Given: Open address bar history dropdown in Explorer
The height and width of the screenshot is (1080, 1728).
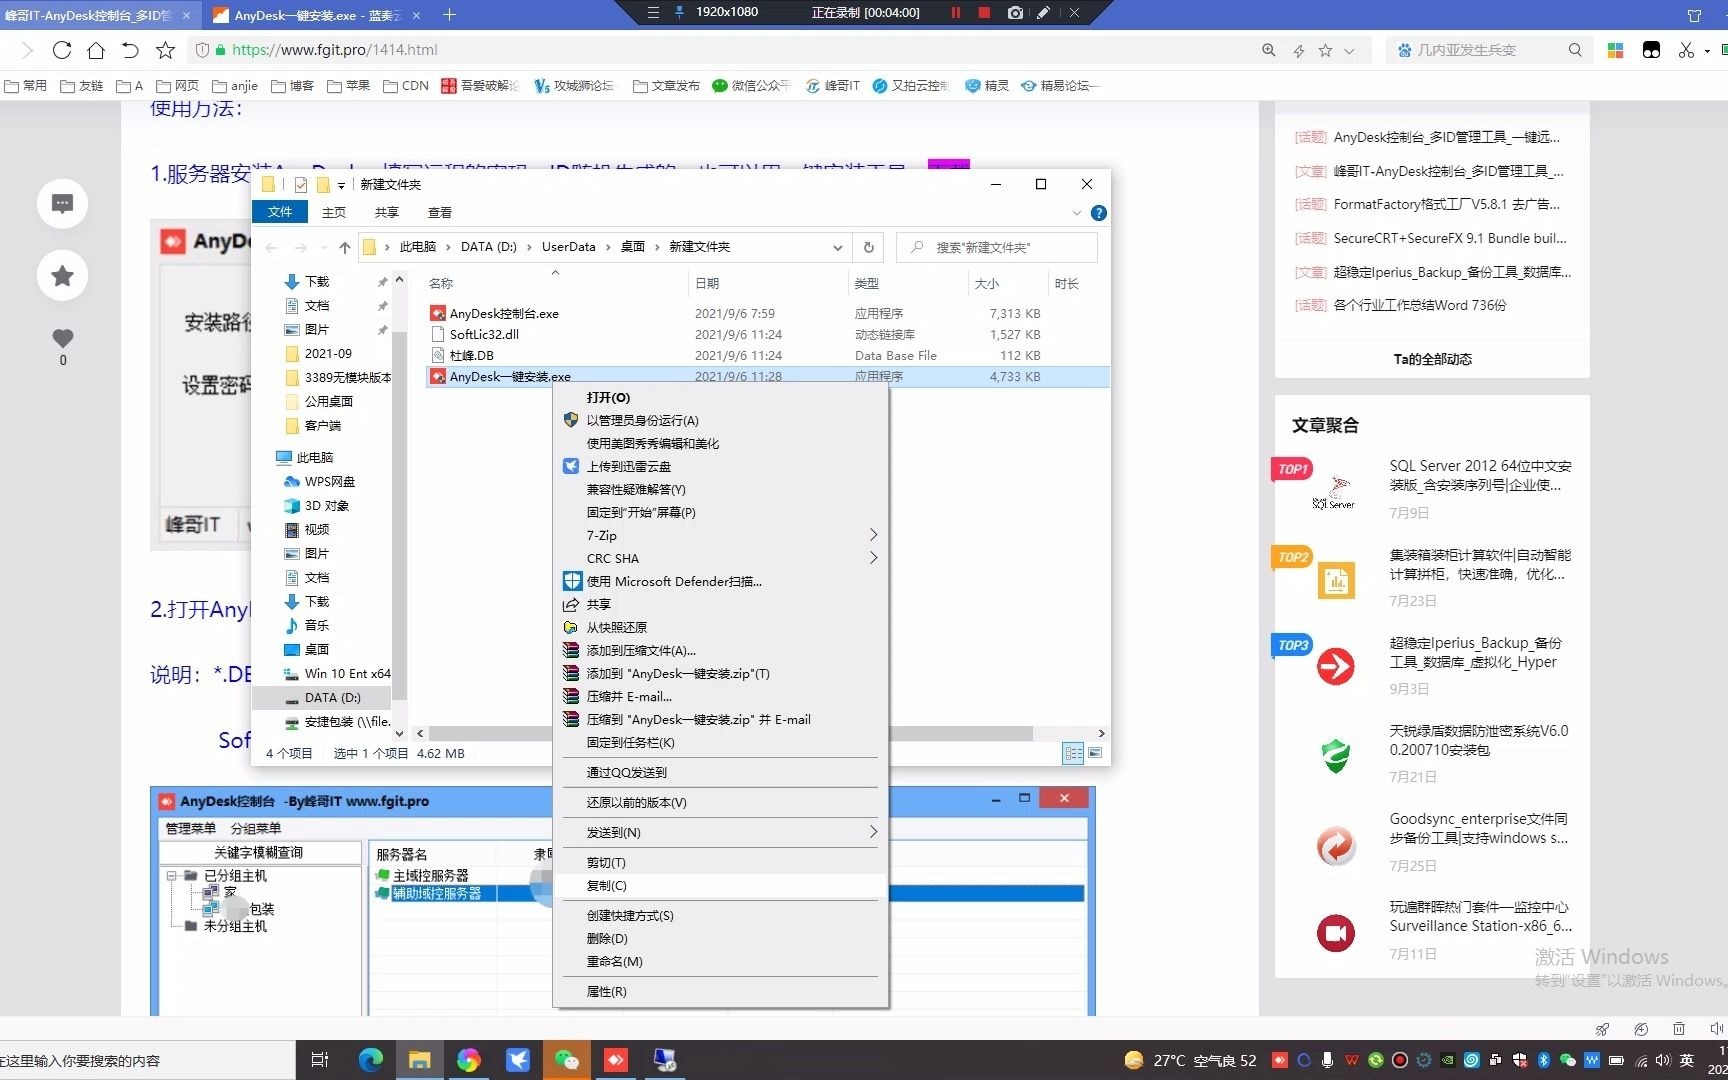Looking at the screenshot, I should (x=837, y=247).
